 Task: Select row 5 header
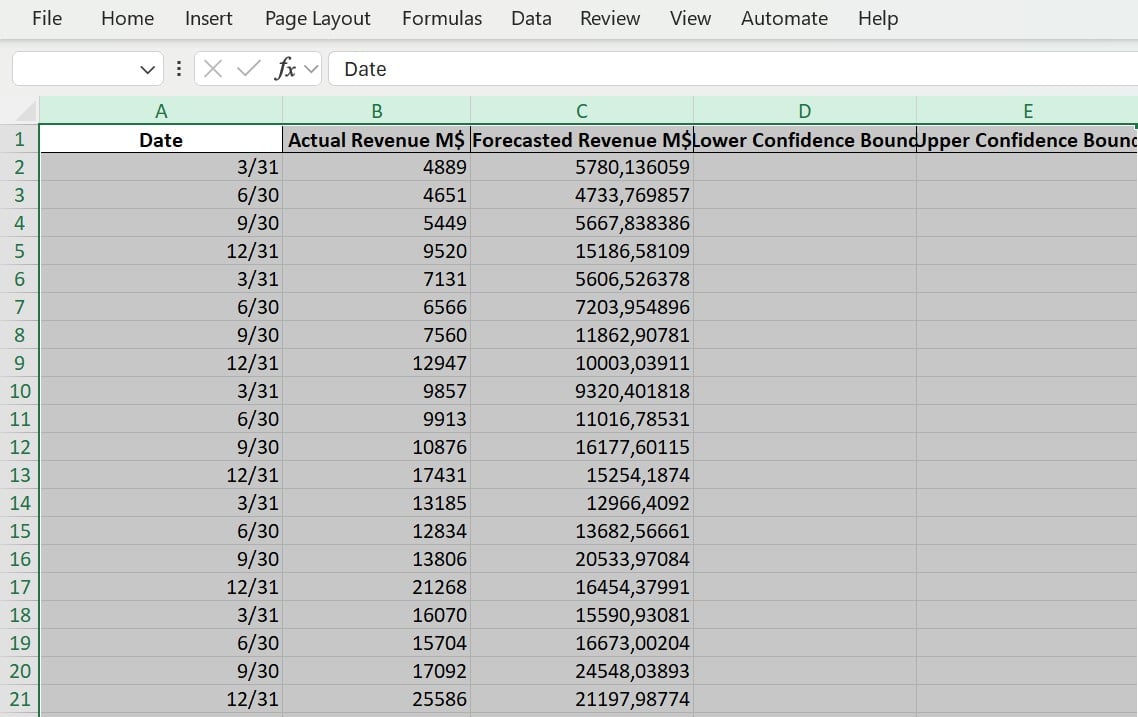click(20, 251)
